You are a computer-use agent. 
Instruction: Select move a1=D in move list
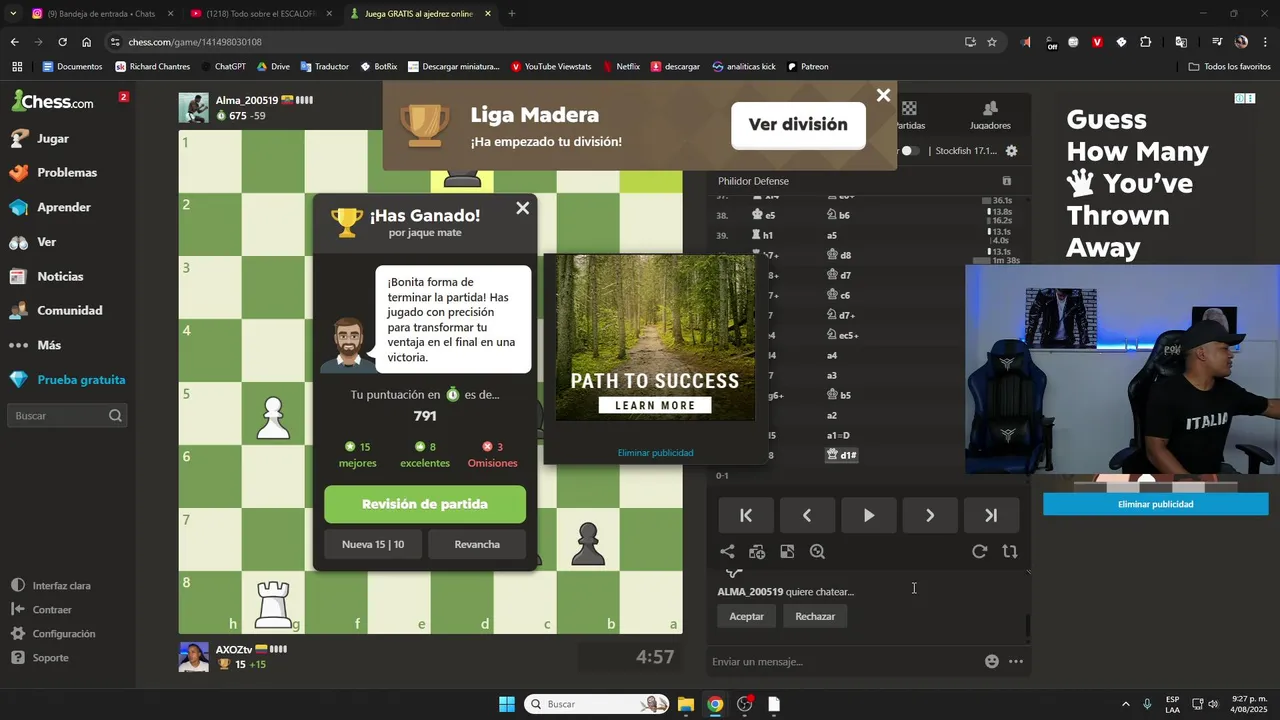838,435
